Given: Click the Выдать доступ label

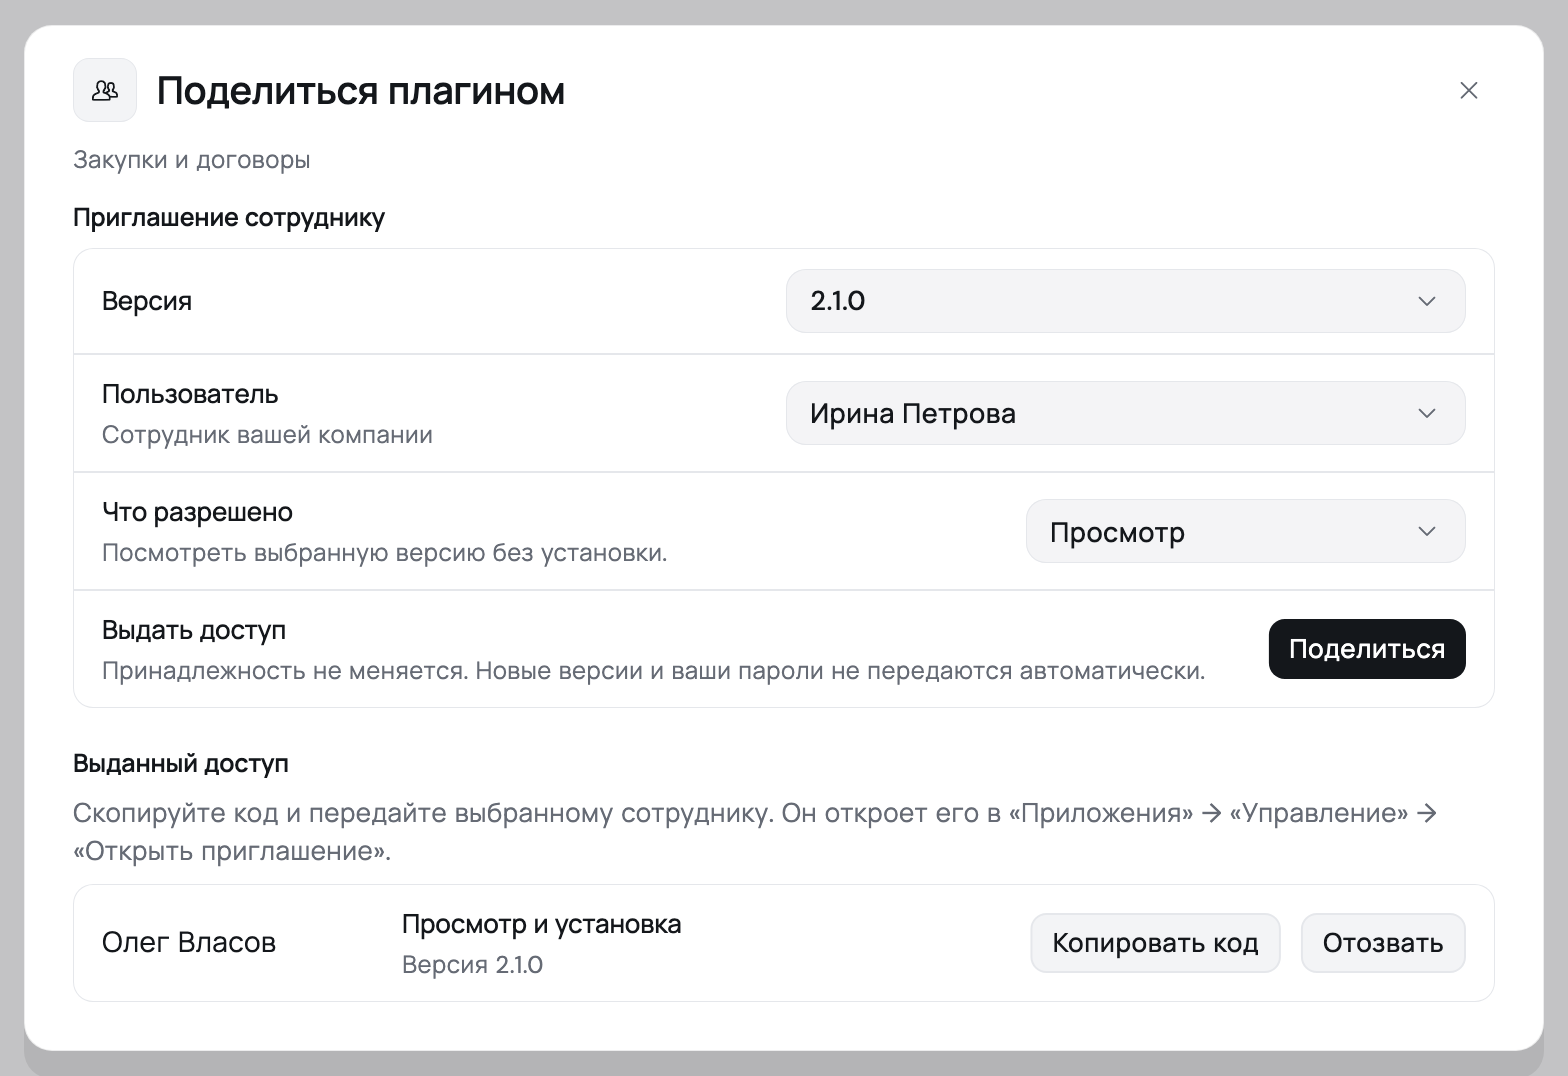Looking at the screenshot, I should pos(194,630).
